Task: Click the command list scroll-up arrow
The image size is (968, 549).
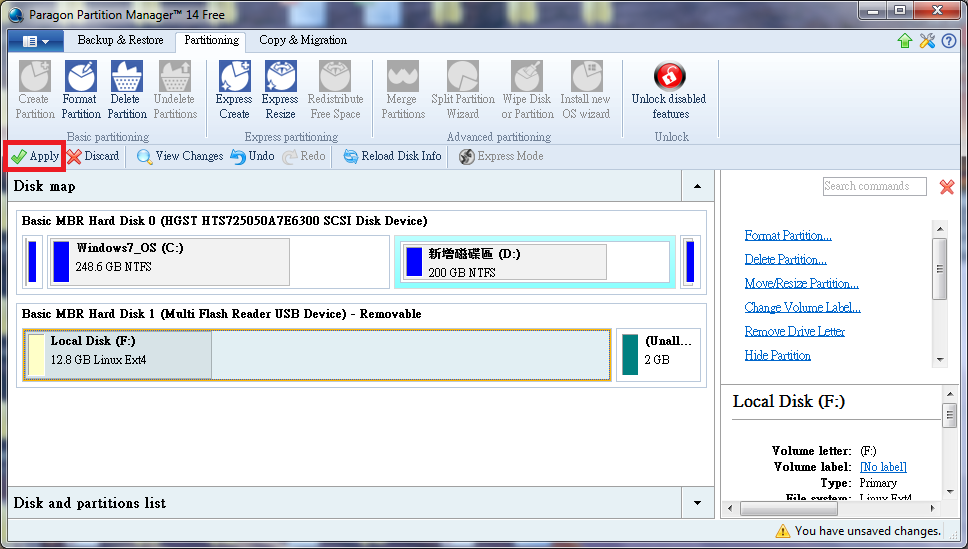Action: click(x=940, y=229)
